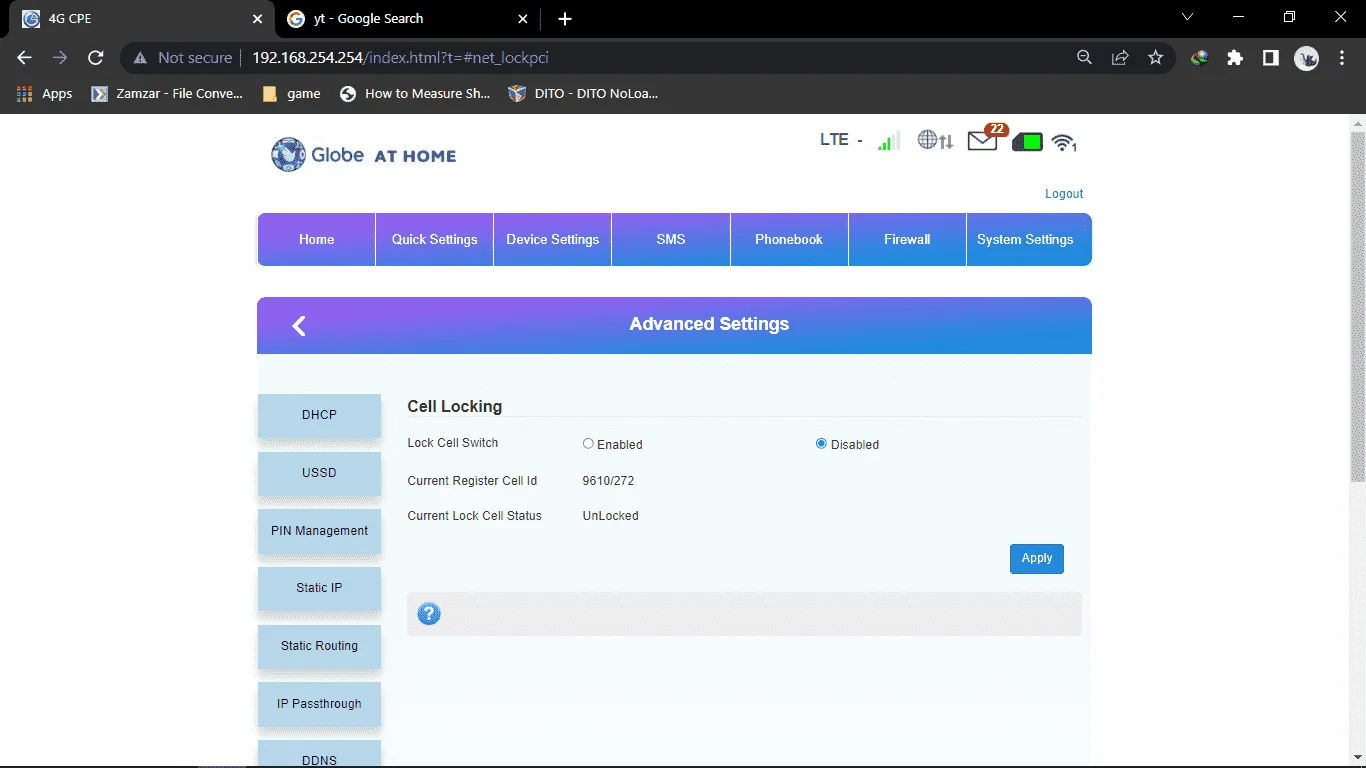Click the share page icon
The height and width of the screenshot is (768, 1366).
[1120, 58]
